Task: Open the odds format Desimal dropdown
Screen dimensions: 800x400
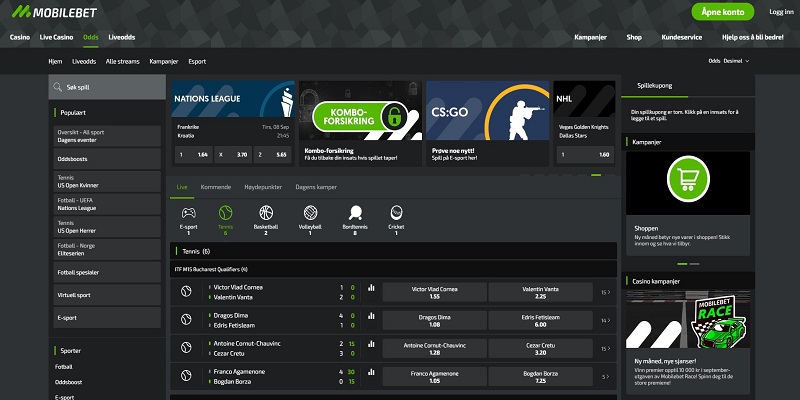Action: (736, 61)
